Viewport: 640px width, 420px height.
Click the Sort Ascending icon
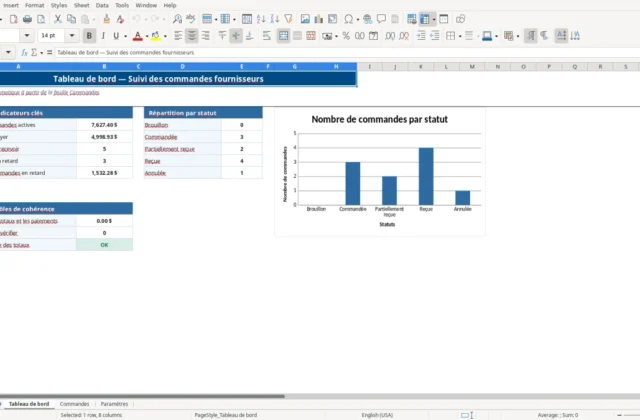(261, 19)
